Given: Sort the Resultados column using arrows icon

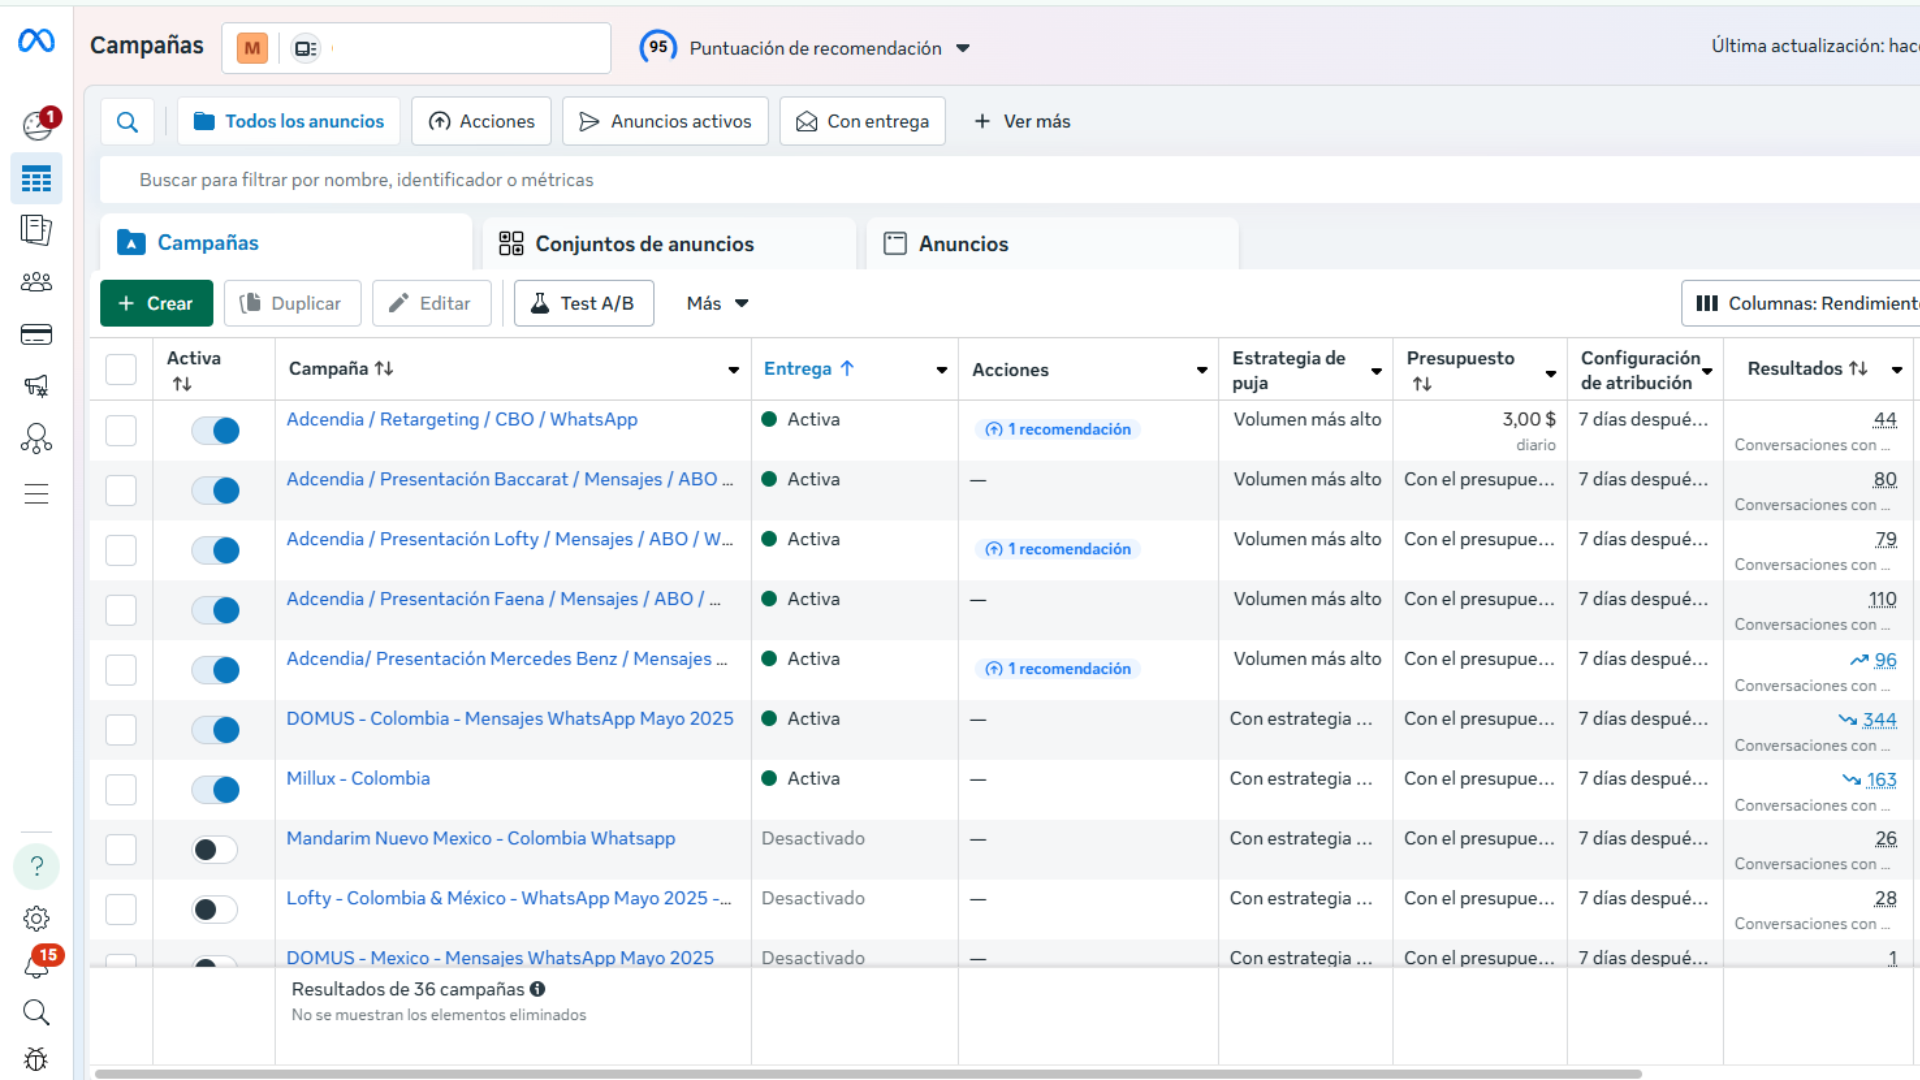Looking at the screenshot, I should tap(1859, 369).
